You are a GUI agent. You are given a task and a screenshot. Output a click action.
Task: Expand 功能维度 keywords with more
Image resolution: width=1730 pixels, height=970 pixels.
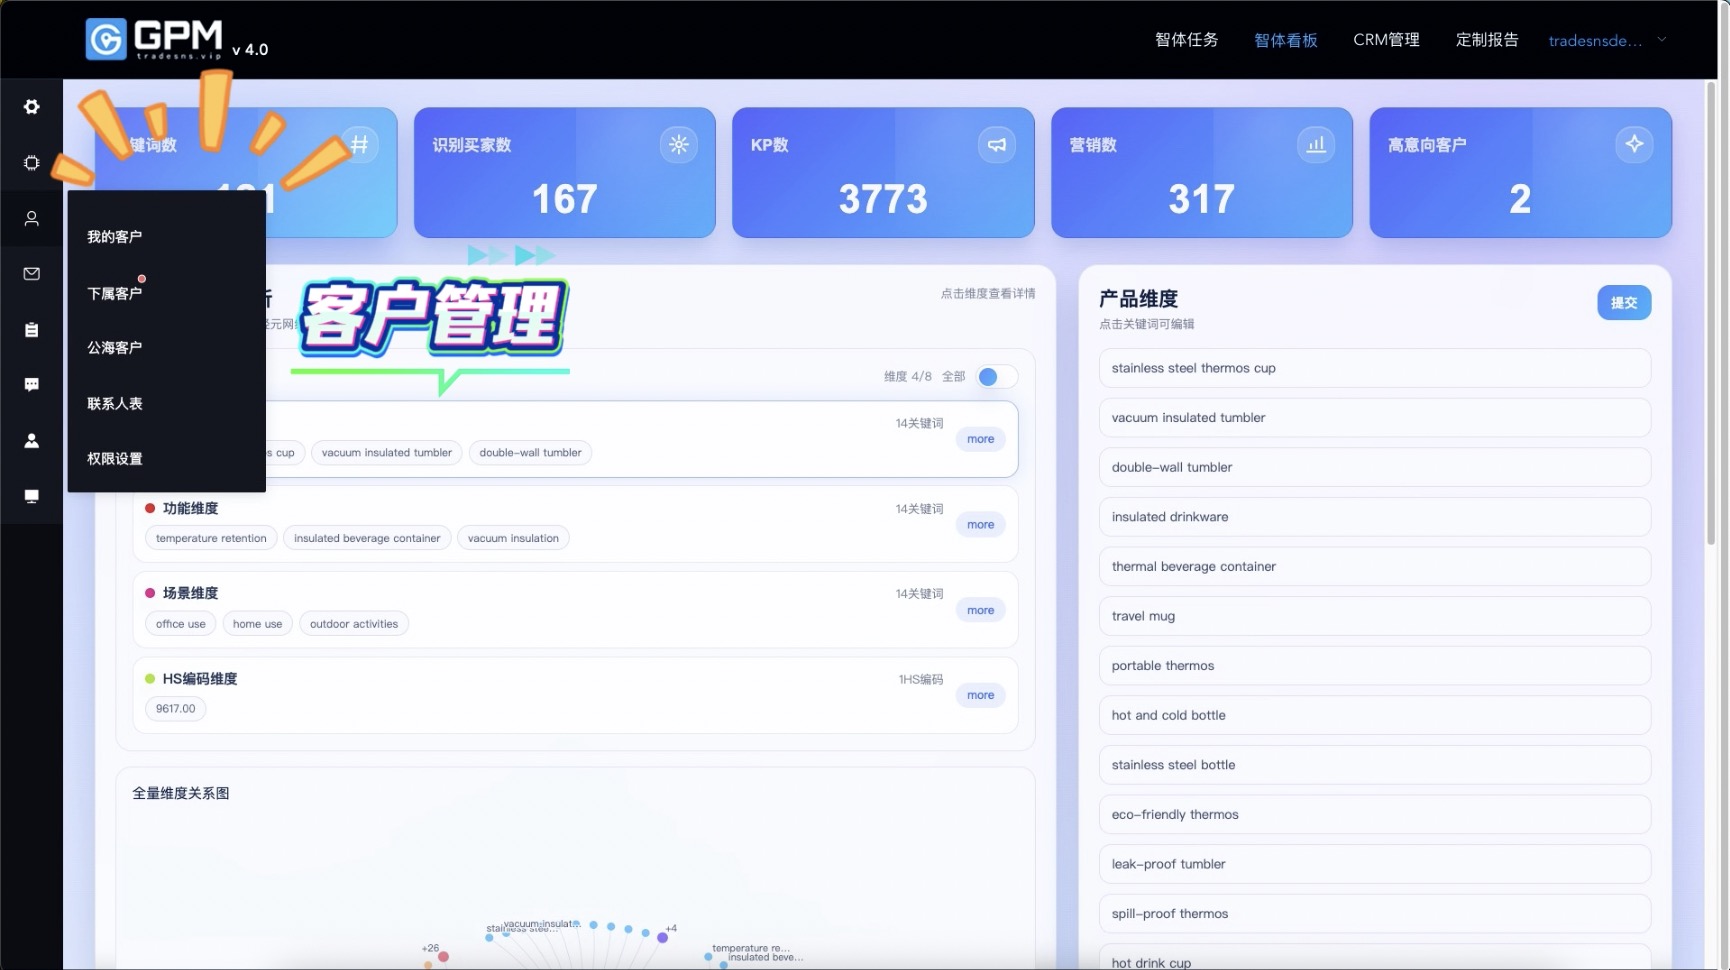tap(980, 525)
